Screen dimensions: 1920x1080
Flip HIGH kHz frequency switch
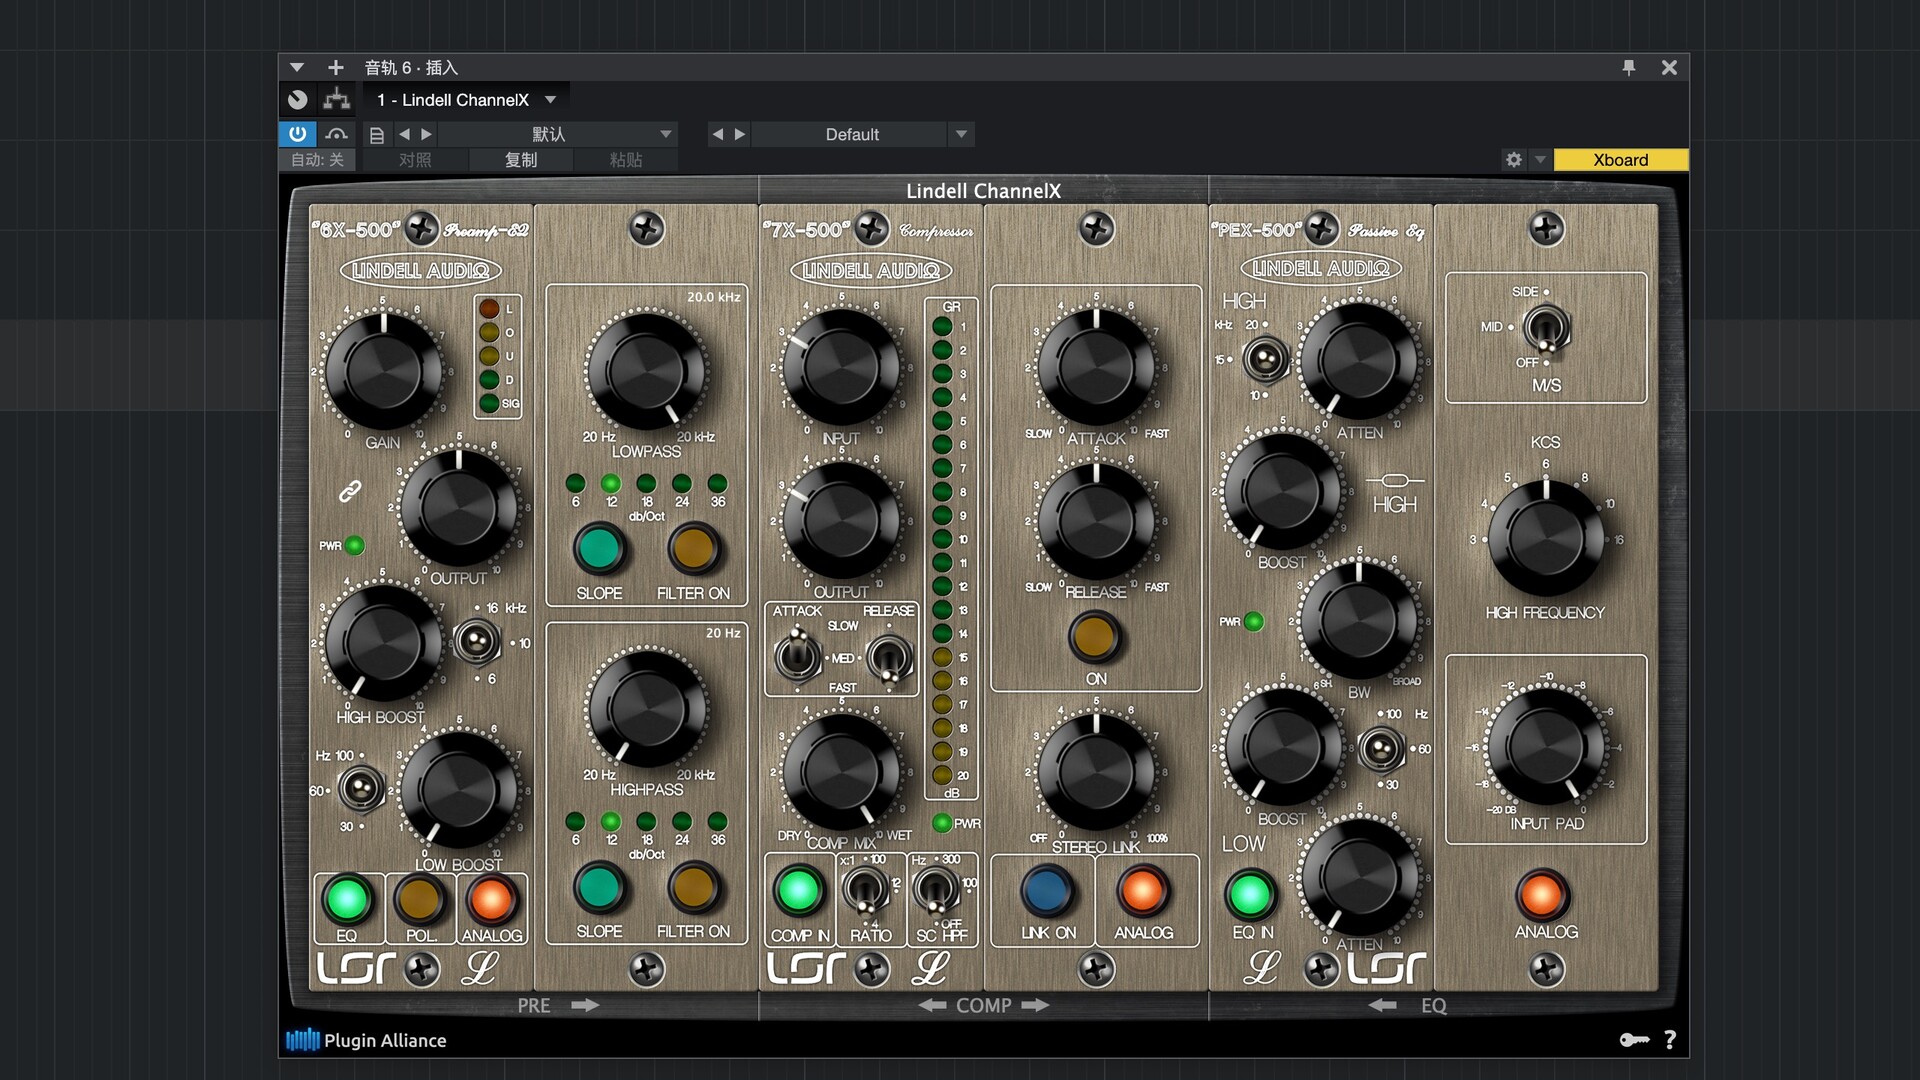click(x=1265, y=359)
